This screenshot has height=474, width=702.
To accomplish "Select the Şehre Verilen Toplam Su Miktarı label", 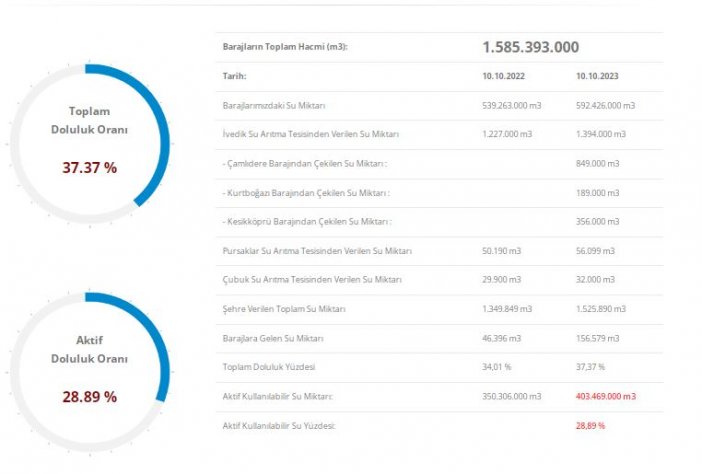I will pyautogui.click(x=284, y=309).
